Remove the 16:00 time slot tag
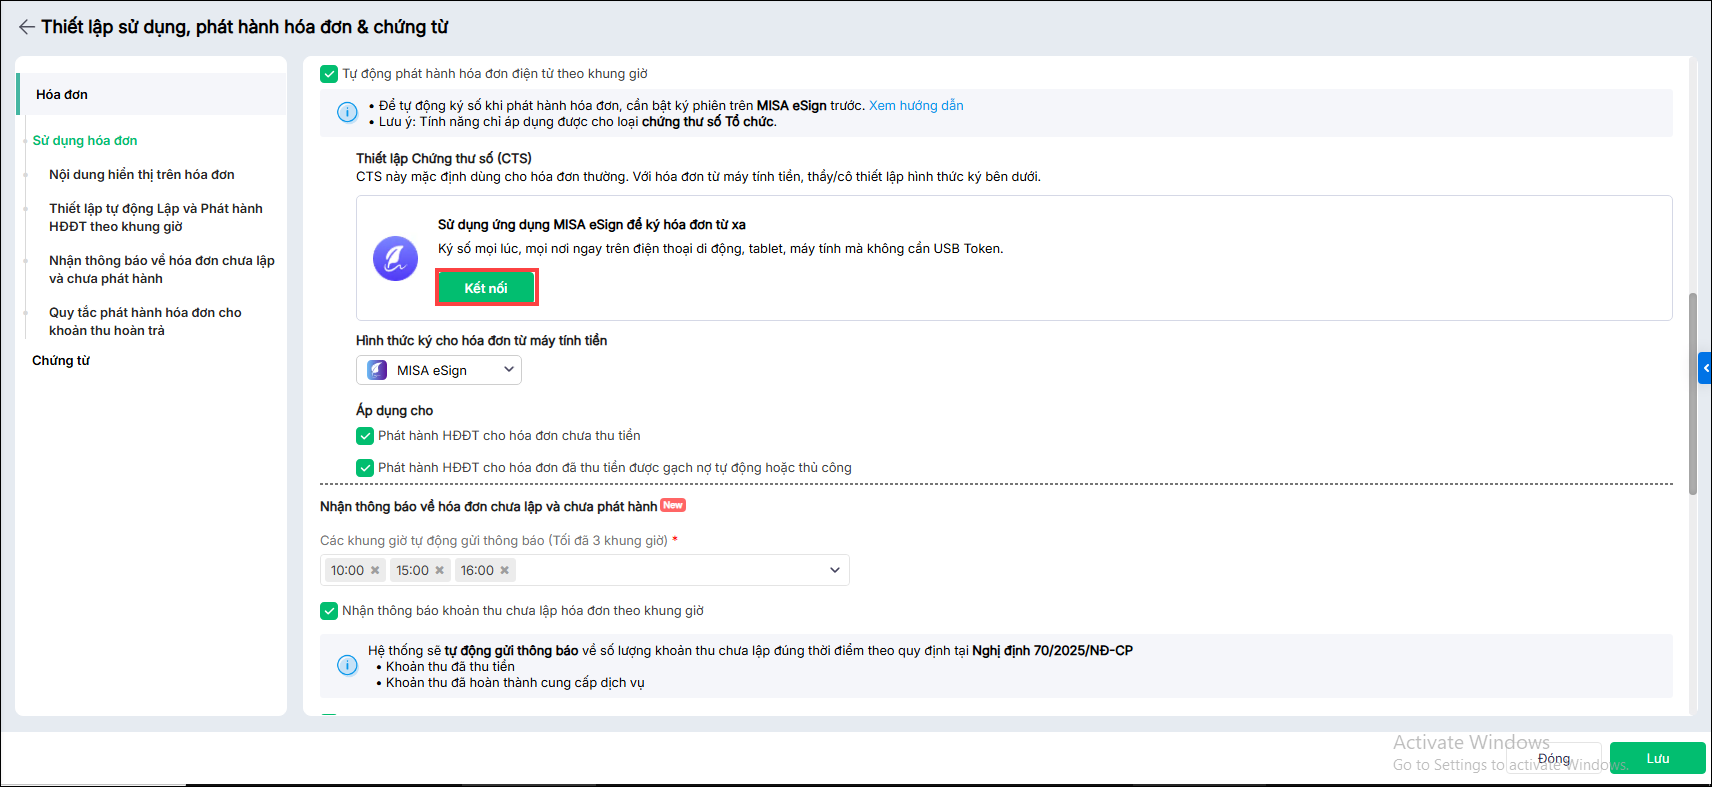Image resolution: width=1712 pixels, height=787 pixels. click(x=505, y=570)
